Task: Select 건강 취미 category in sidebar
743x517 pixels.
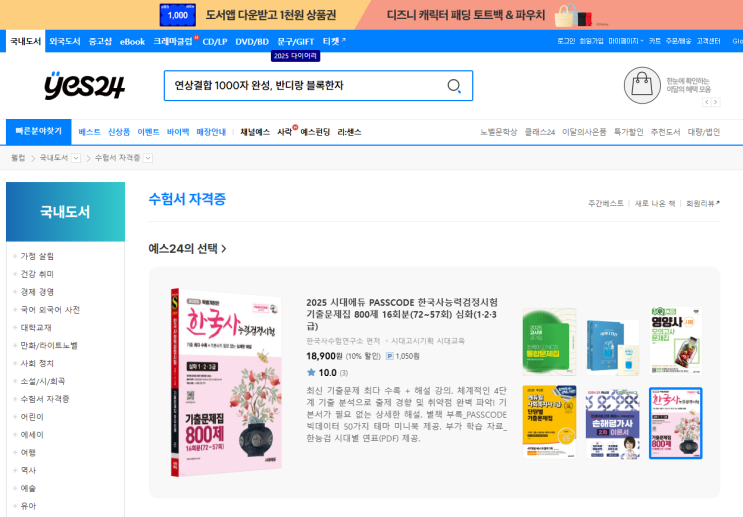Action: [x=37, y=274]
